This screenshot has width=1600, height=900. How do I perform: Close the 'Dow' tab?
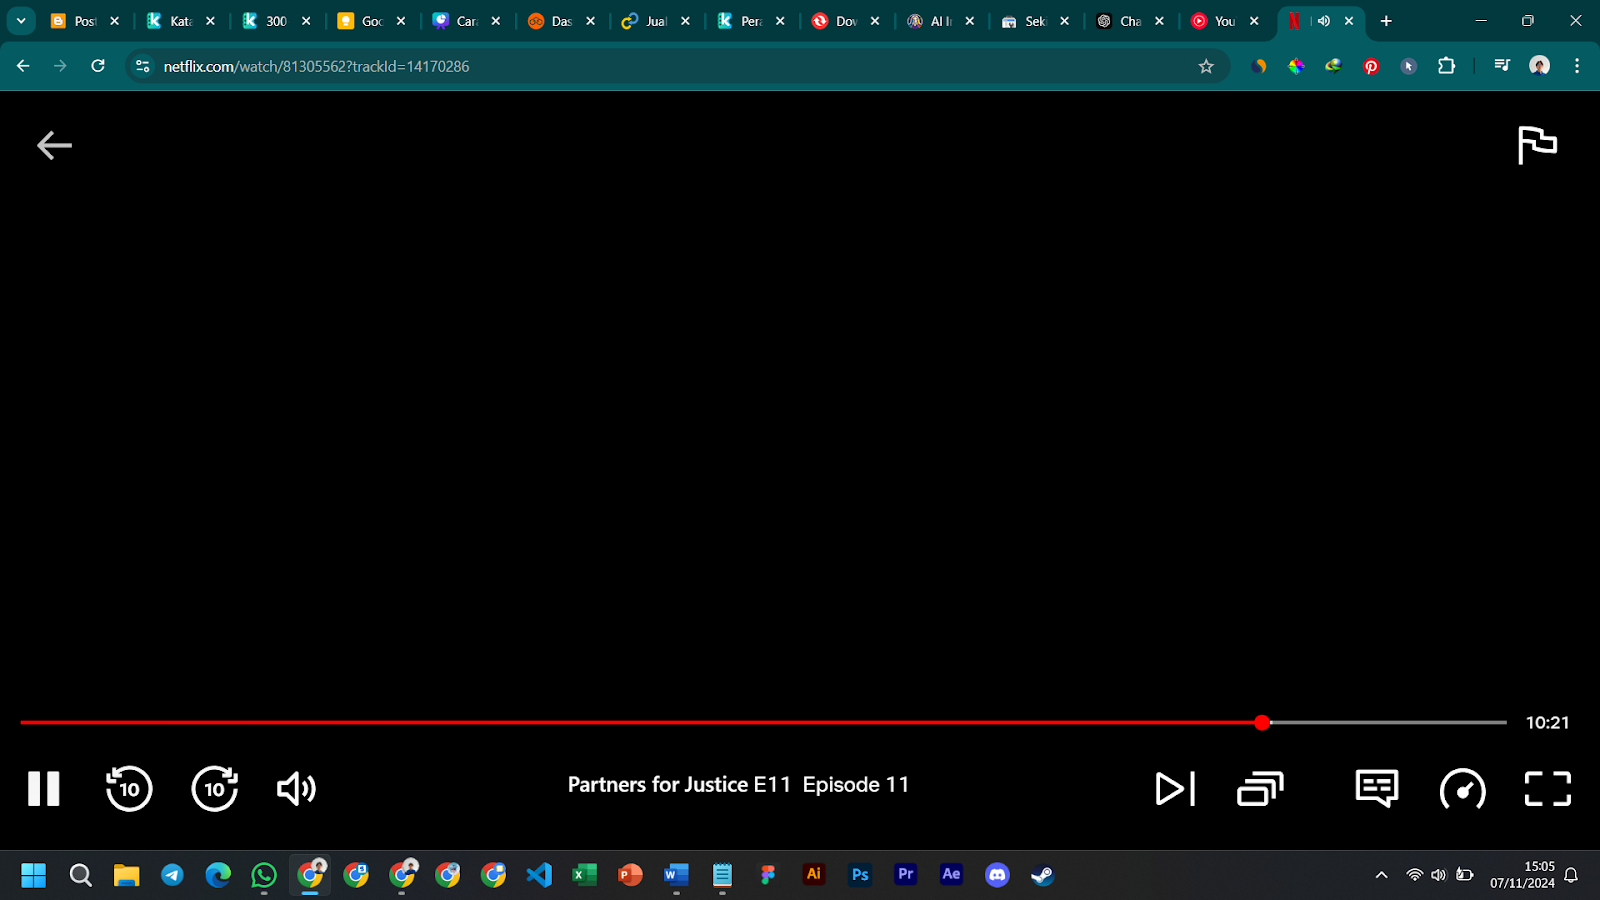(x=875, y=21)
